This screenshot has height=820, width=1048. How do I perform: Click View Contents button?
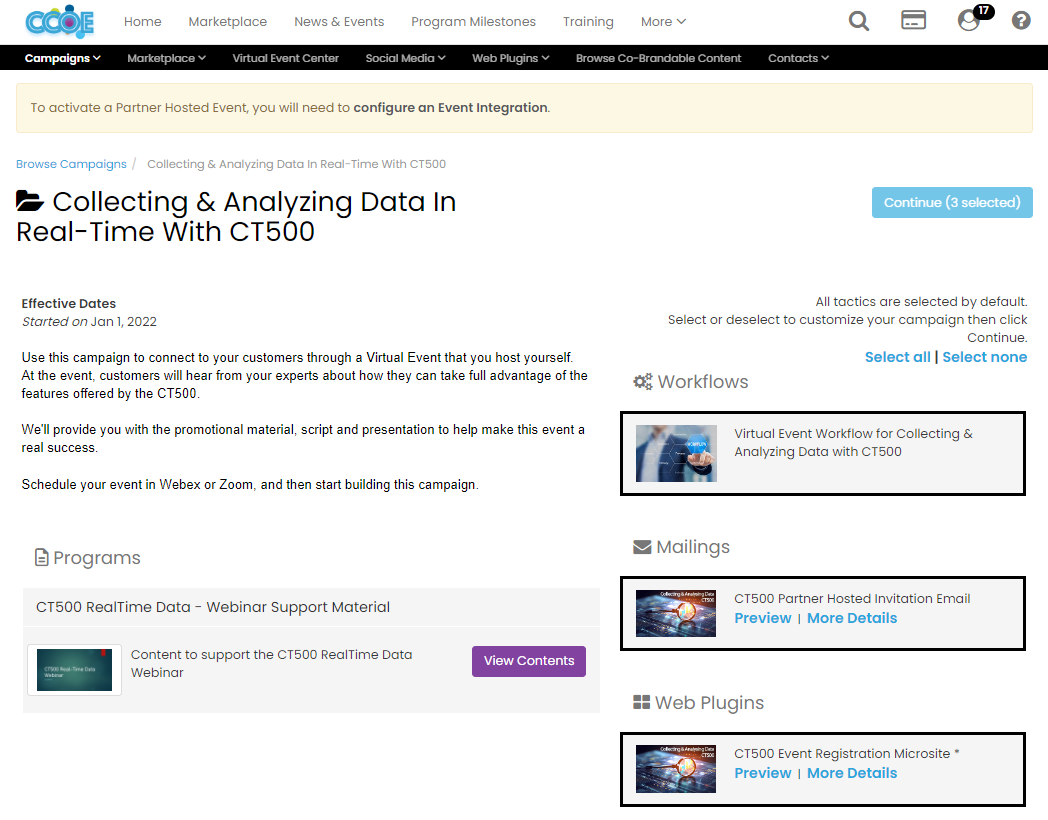(x=529, y=661)
